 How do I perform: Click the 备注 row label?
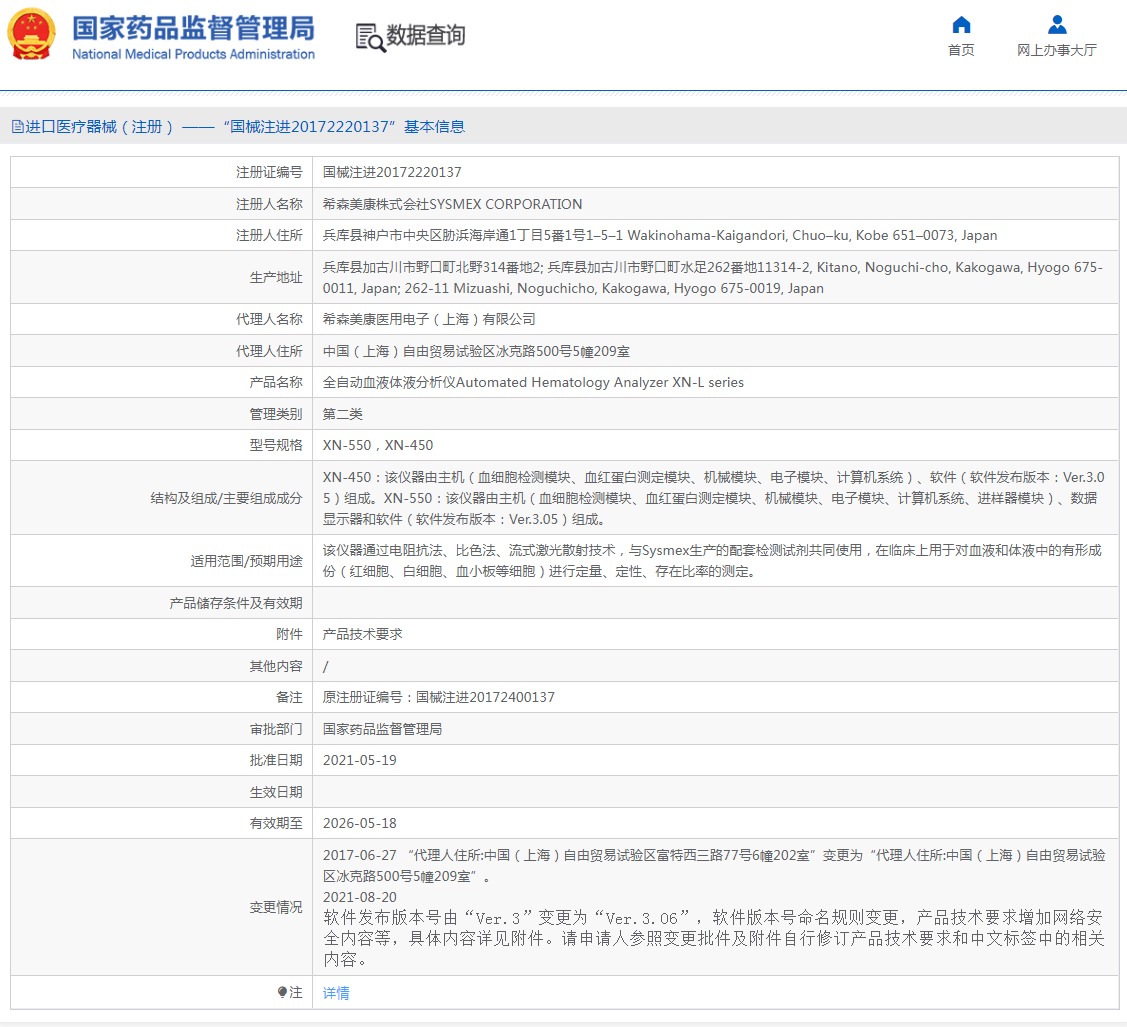289,697
